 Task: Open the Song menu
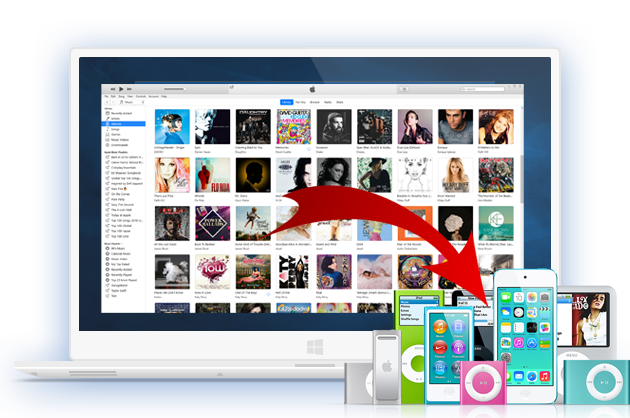[121, 96]
